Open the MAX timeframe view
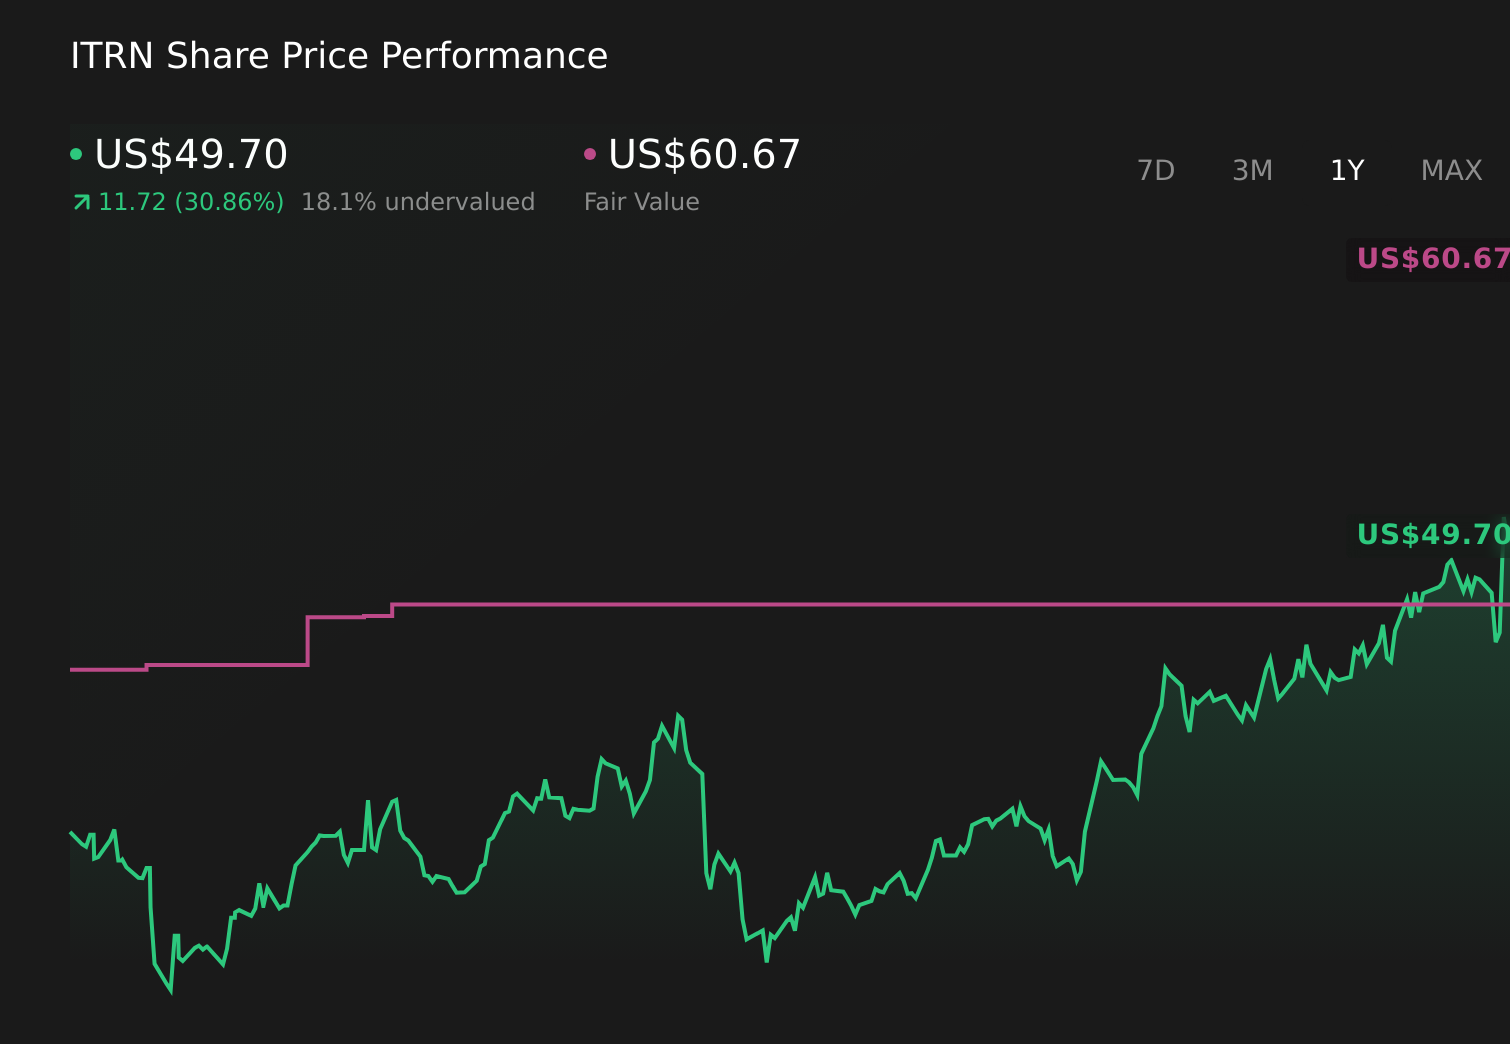 coord(1450,170)
